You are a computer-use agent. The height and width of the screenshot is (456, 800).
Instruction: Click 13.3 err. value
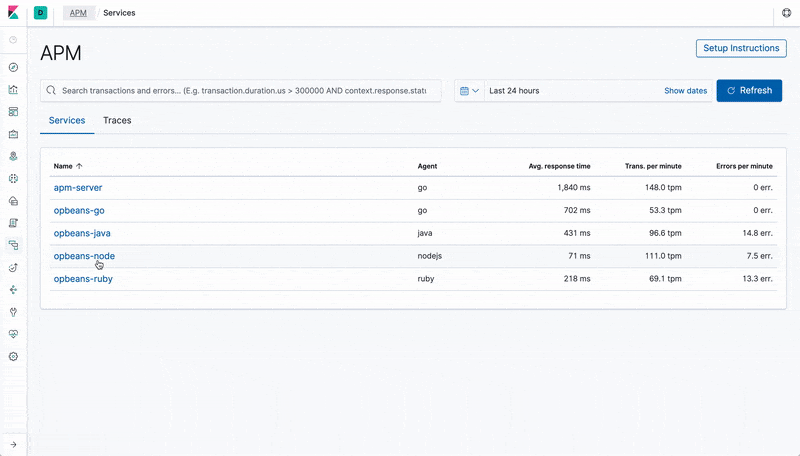pyautogui.click(x=758, y=279)
